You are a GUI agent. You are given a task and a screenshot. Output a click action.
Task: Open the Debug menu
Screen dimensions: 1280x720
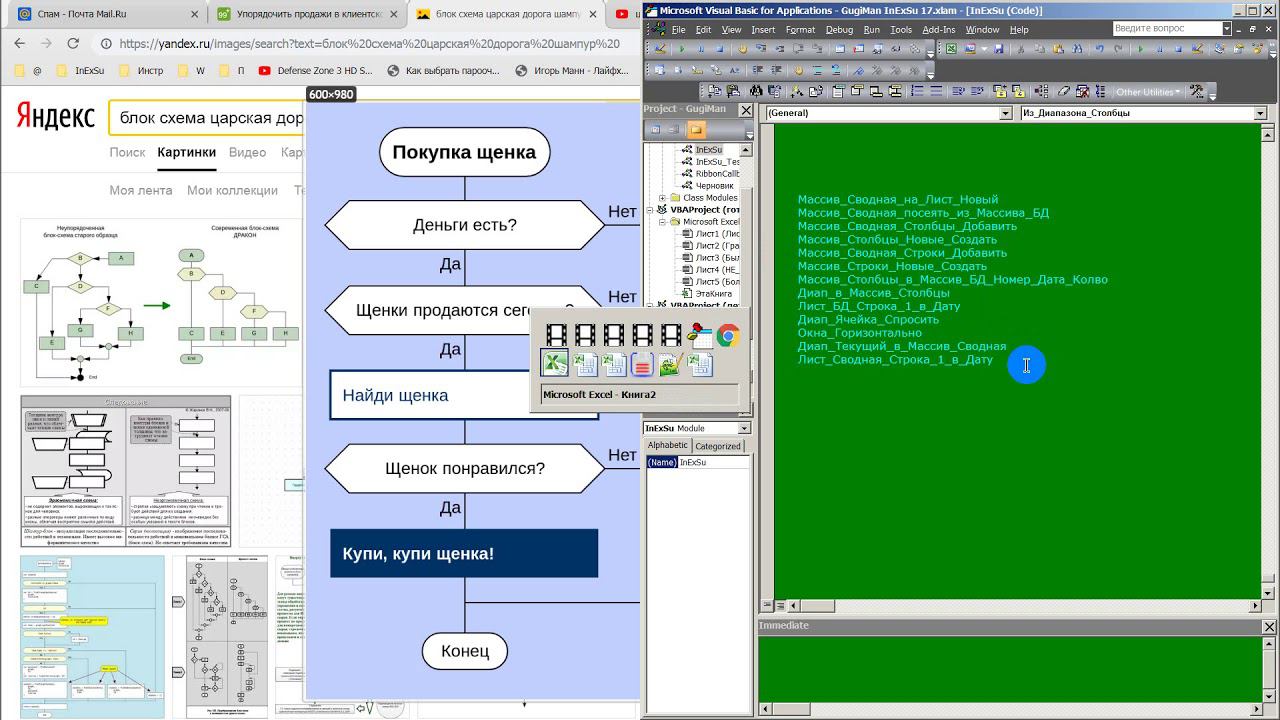839,30
